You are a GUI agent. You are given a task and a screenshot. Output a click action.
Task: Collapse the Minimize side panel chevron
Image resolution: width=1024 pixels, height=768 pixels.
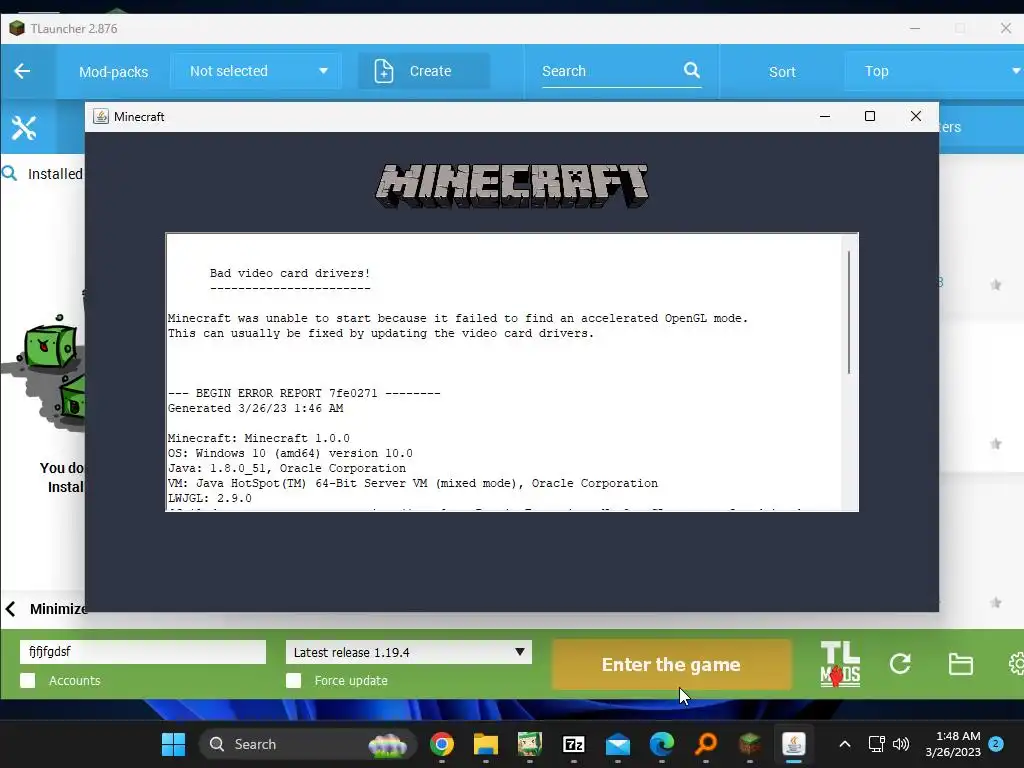click(10, 609)
